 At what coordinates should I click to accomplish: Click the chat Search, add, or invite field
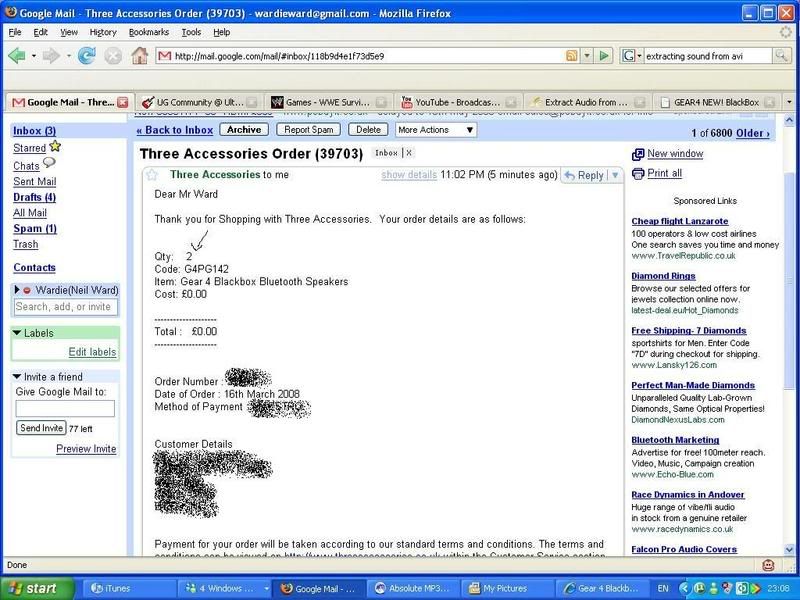point(65,307)
